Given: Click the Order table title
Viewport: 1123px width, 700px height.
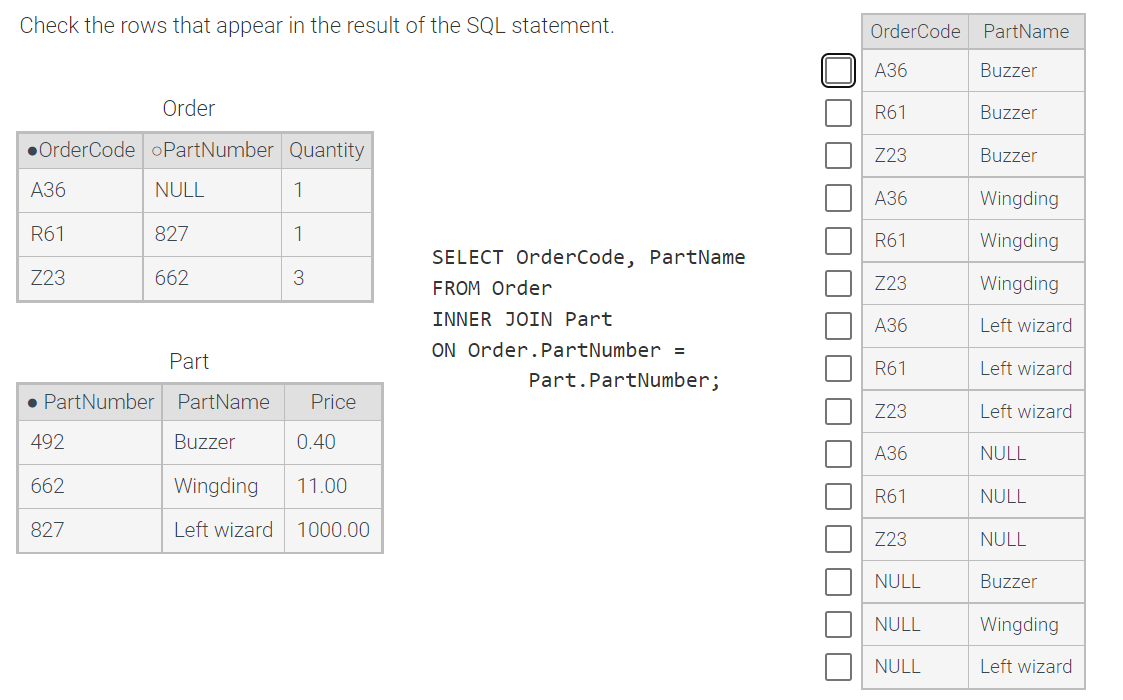Looking at the screenshot, I should click(x=188, y=108).
